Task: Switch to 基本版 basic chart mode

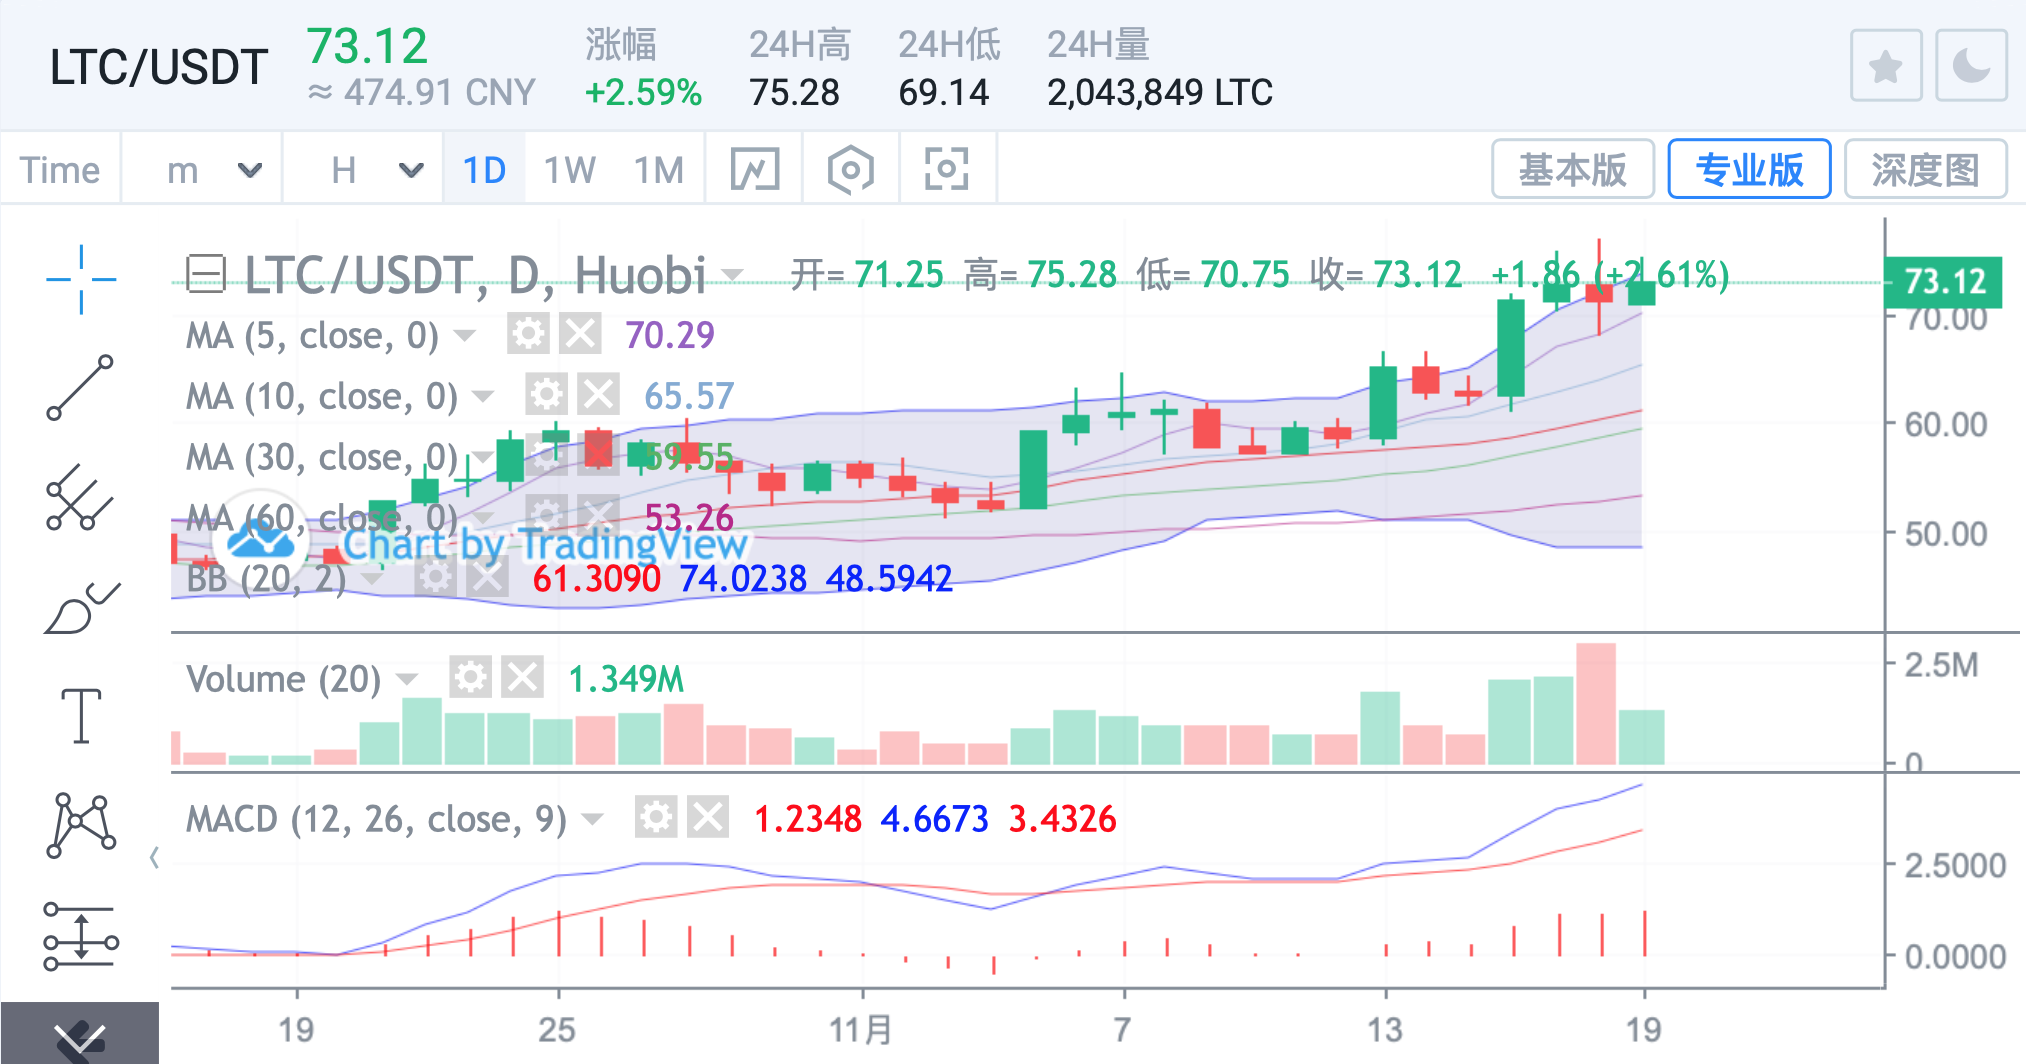Action: [1573, 169]
